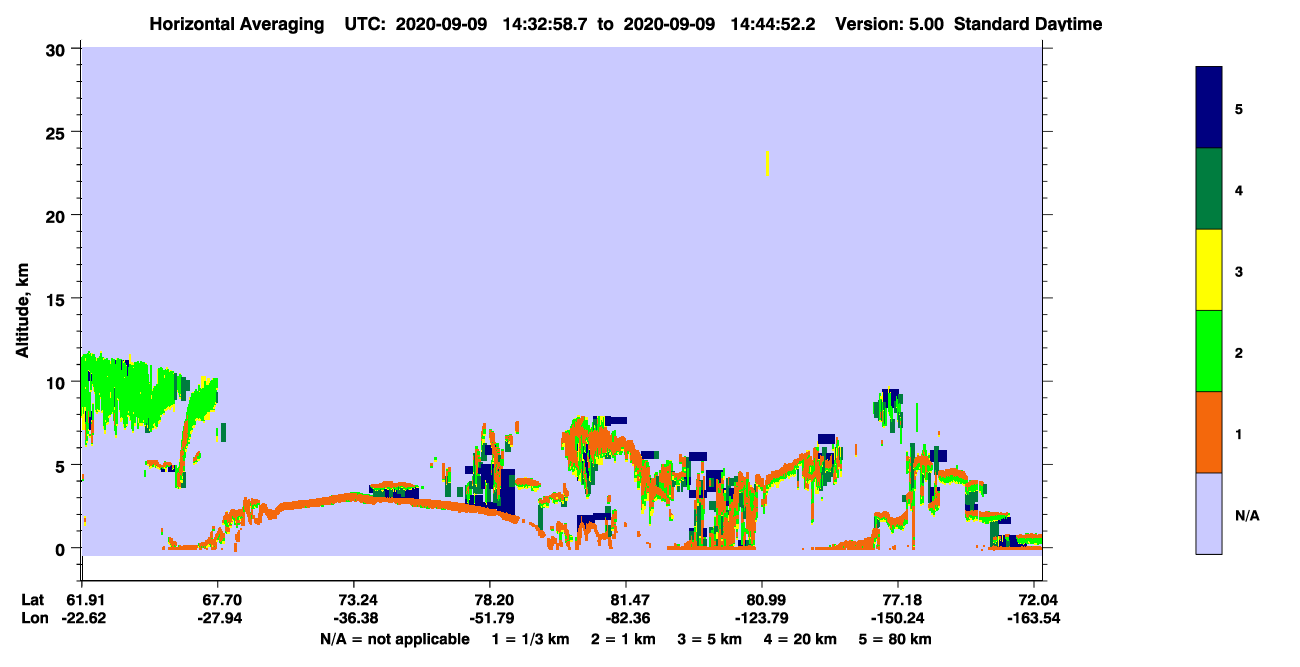Click 'Version: 5.00' in the title
The width and height of the screenshot is (1300, 667).
click(x=888, y=24)
